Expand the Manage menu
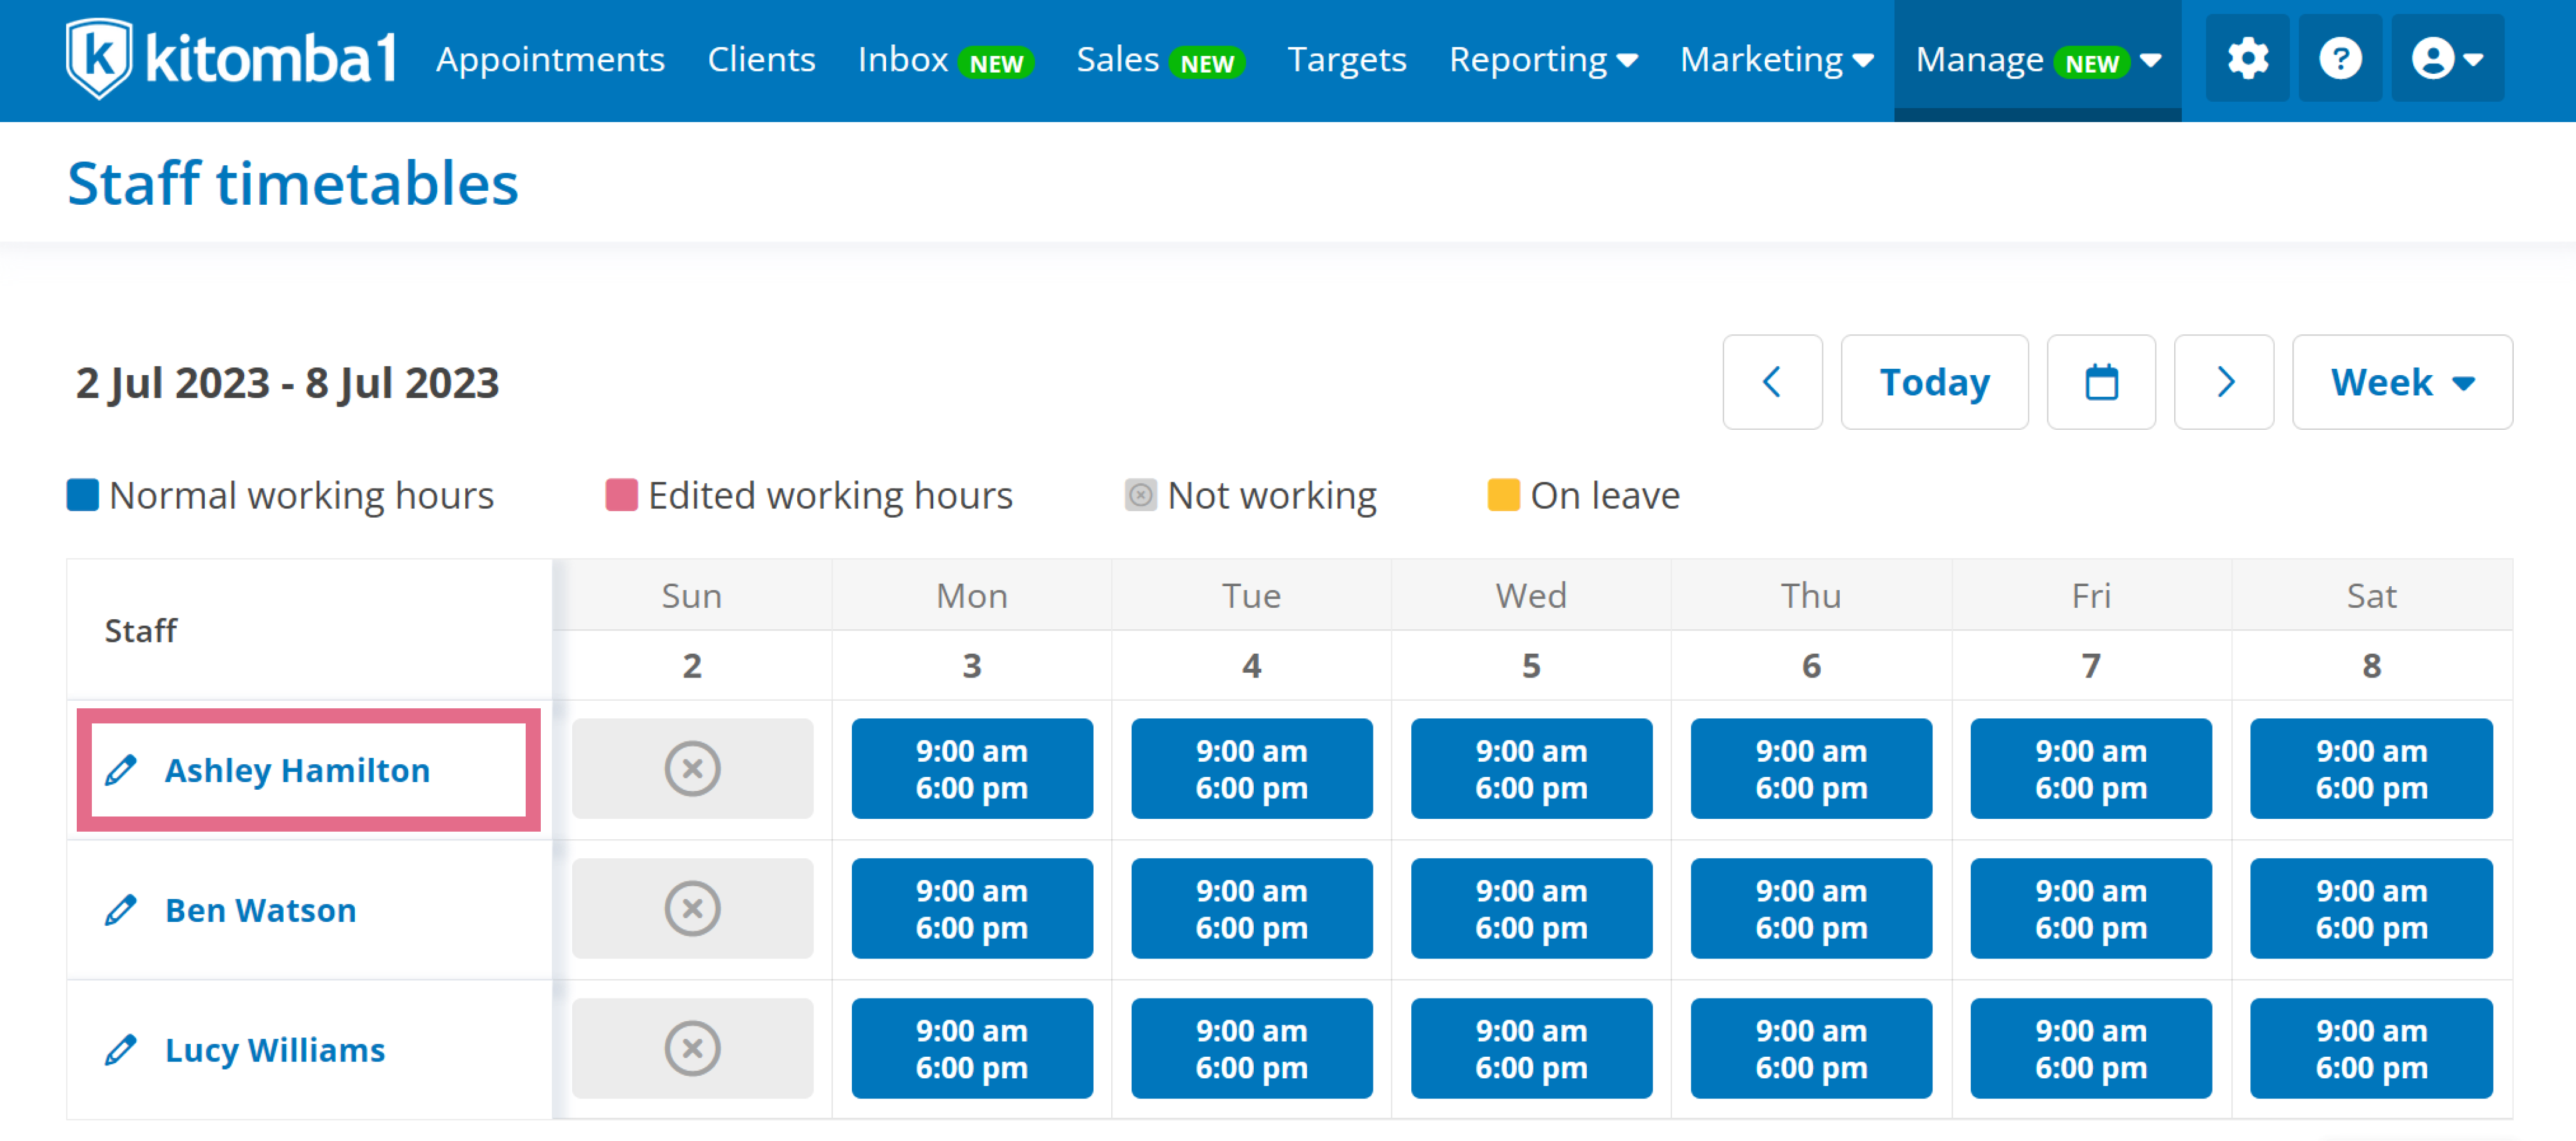Screen dimensions: 2576x1141 [x=2037, y=60]
